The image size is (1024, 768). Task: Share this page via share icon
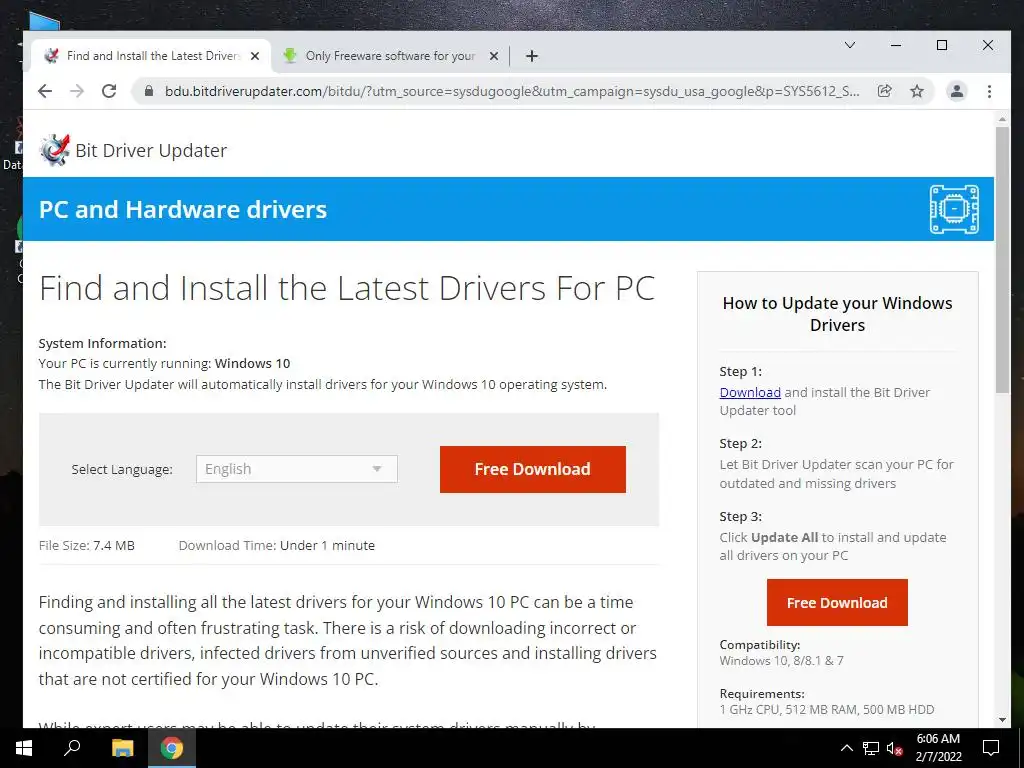(884, 91)
